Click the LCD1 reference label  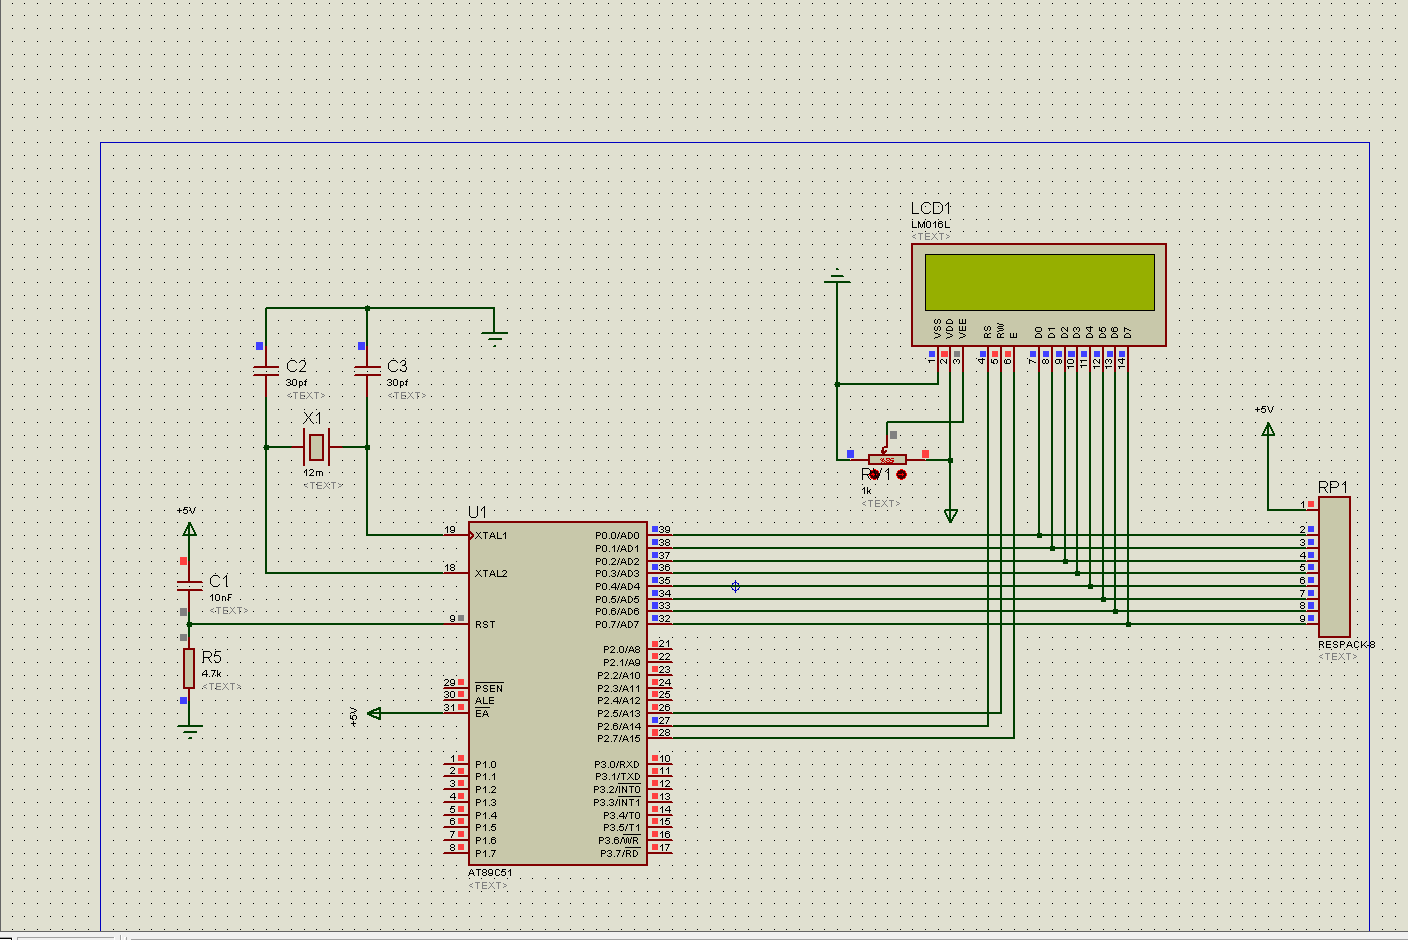point(931,208)
